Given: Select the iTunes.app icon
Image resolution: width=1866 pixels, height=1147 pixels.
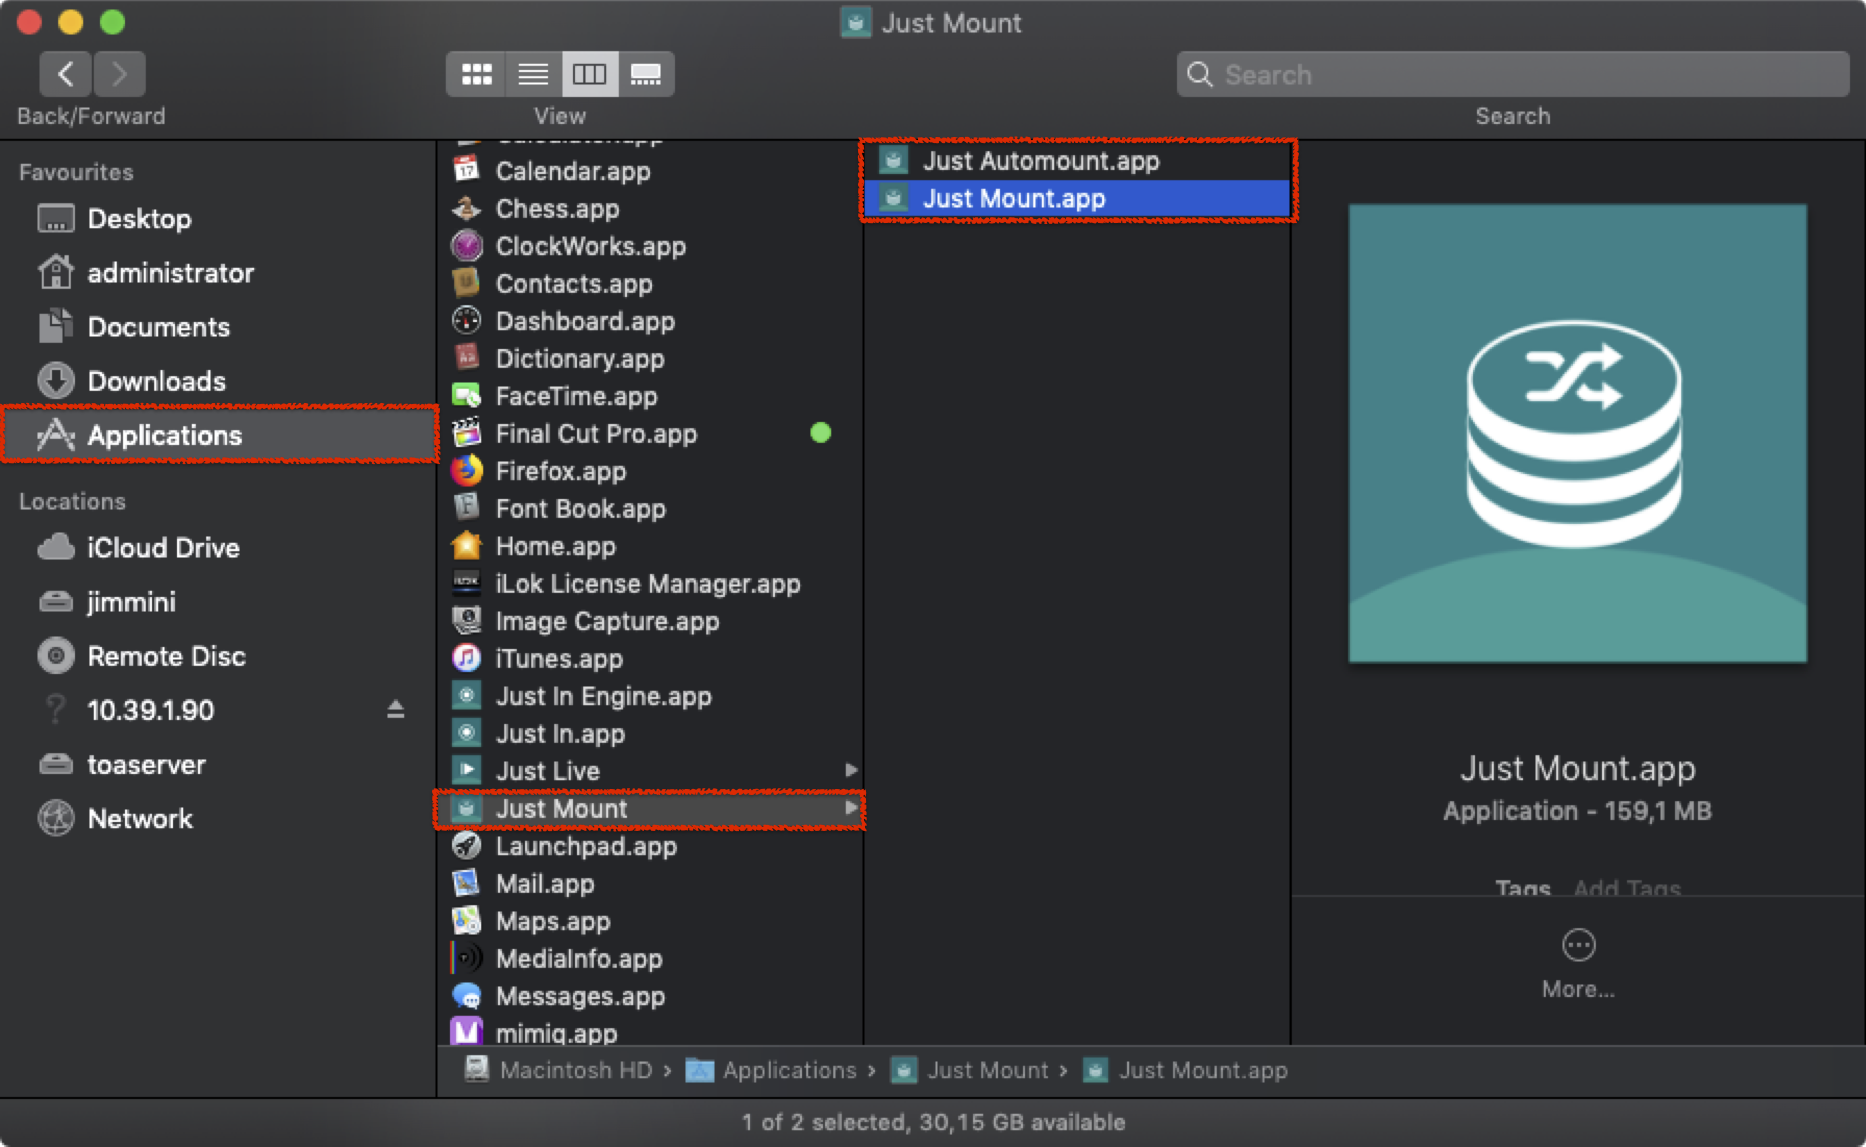Looking at the screenshot, I should pos(466,658).
